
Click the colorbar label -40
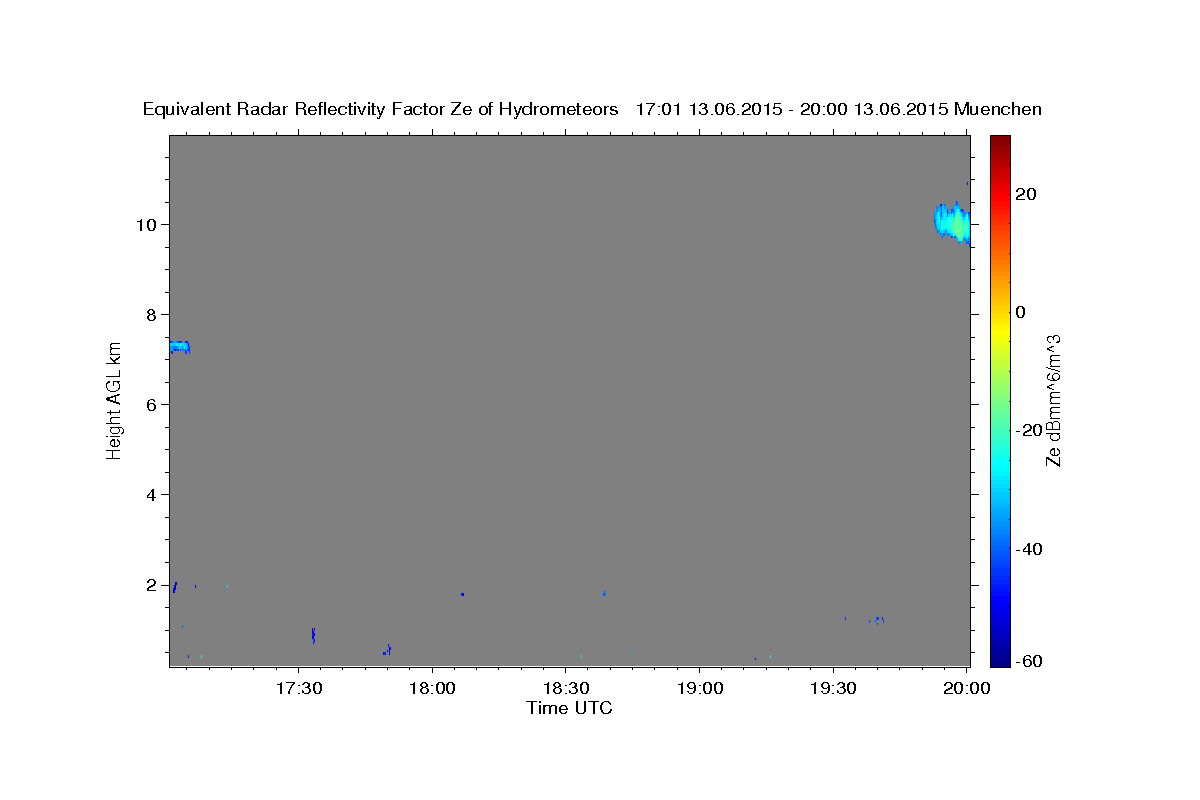(x=1029, y=548)
